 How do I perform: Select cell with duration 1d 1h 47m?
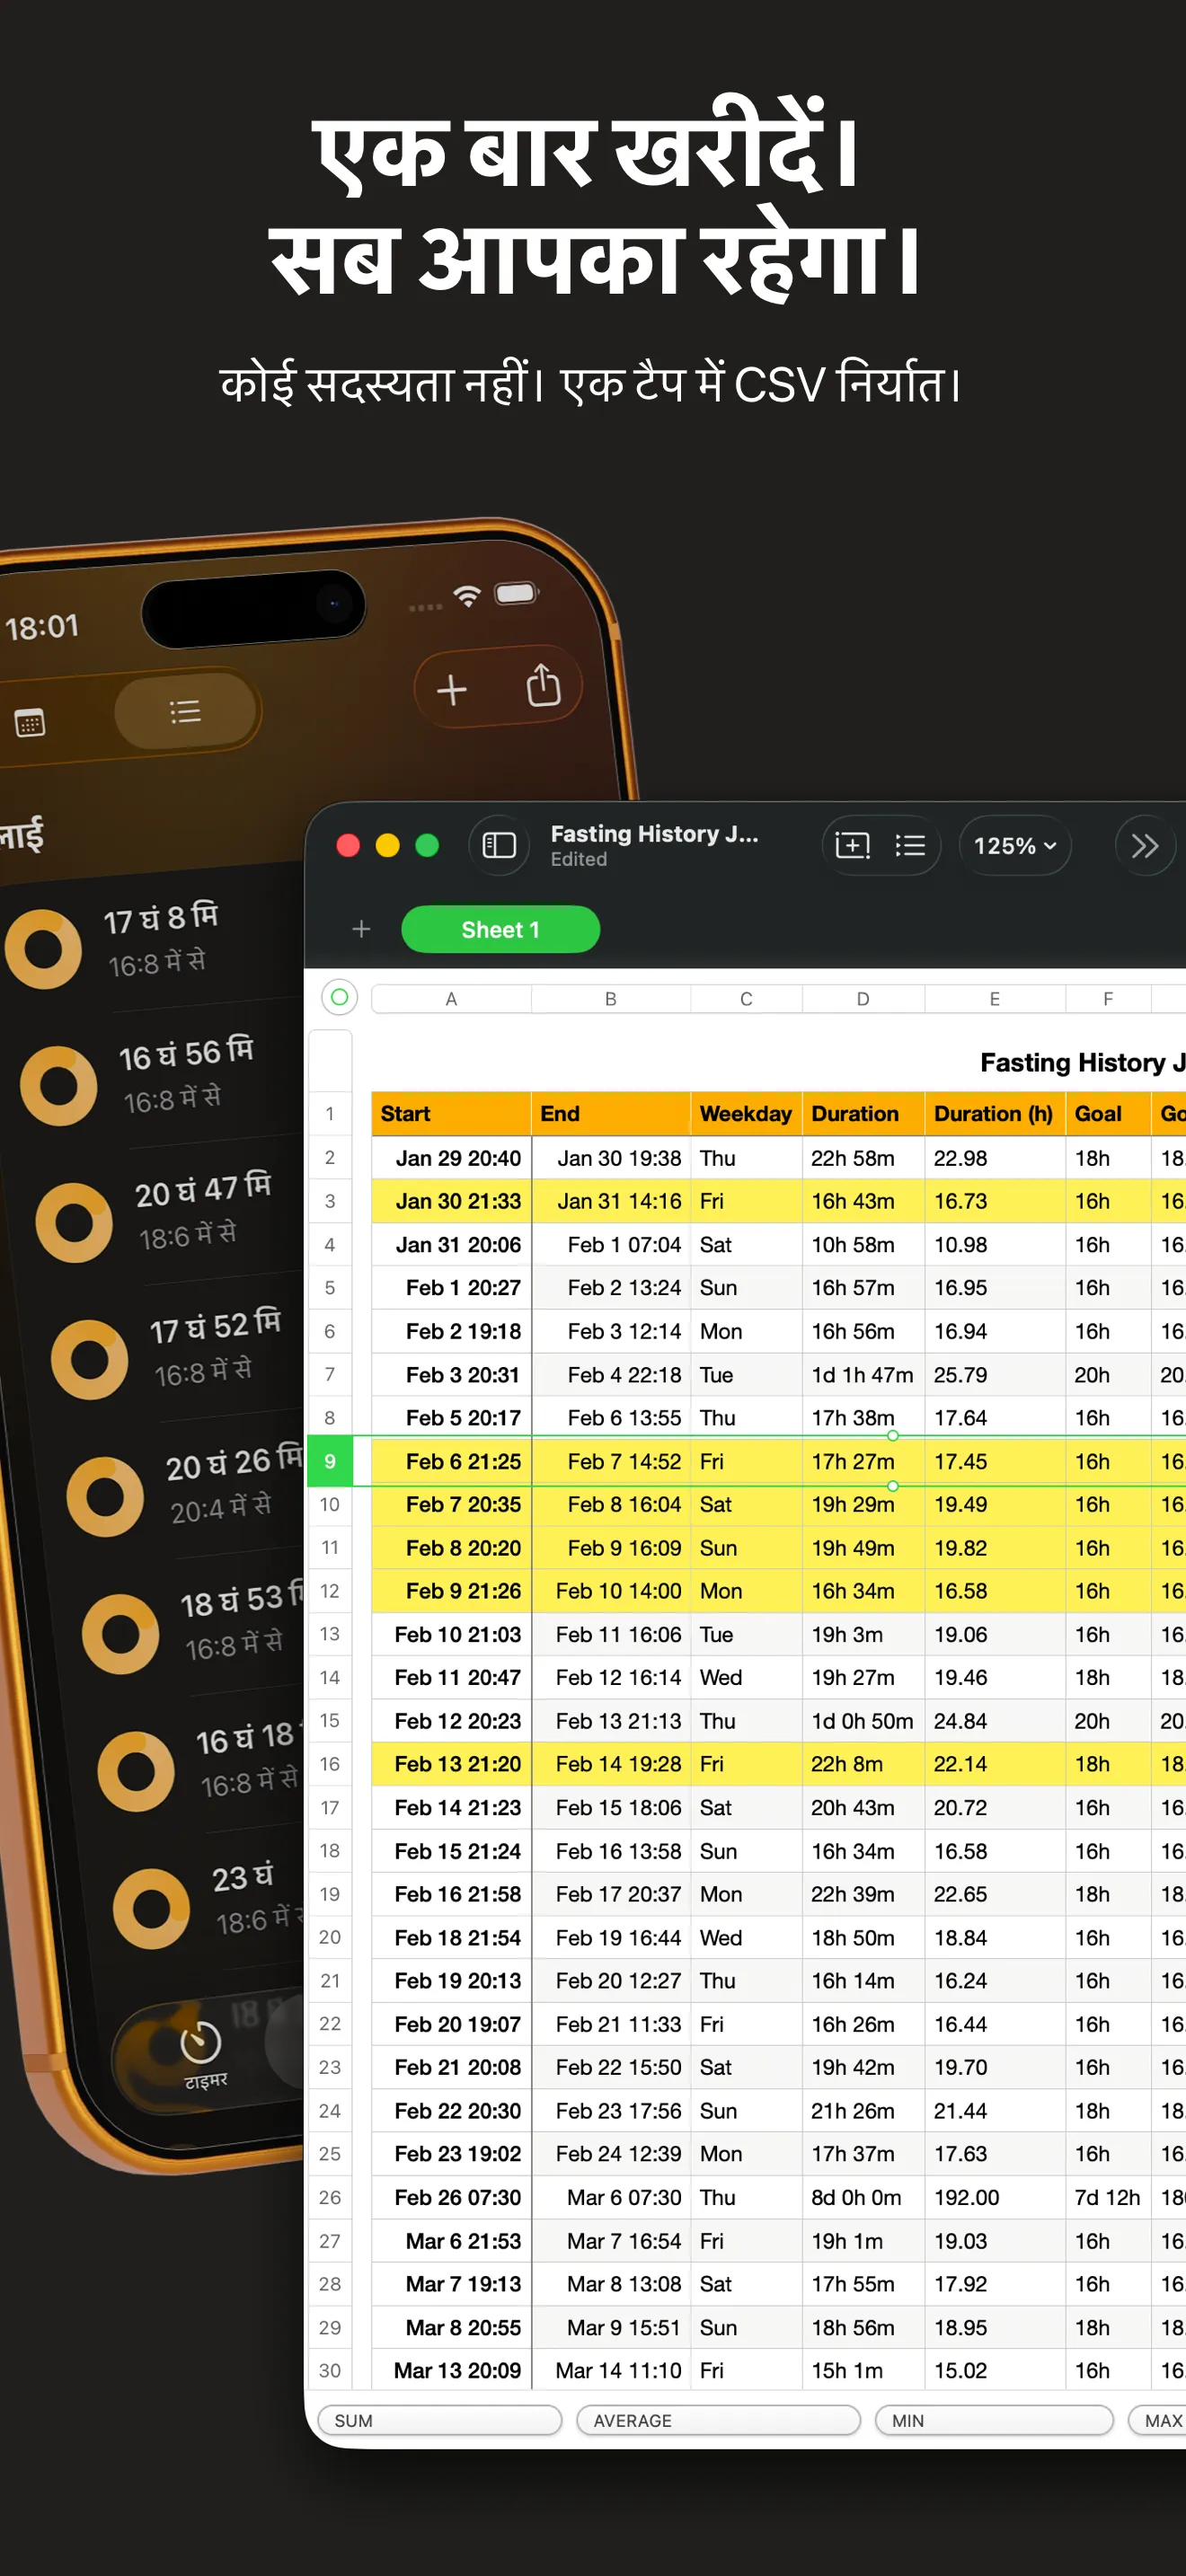point(863,1375)
